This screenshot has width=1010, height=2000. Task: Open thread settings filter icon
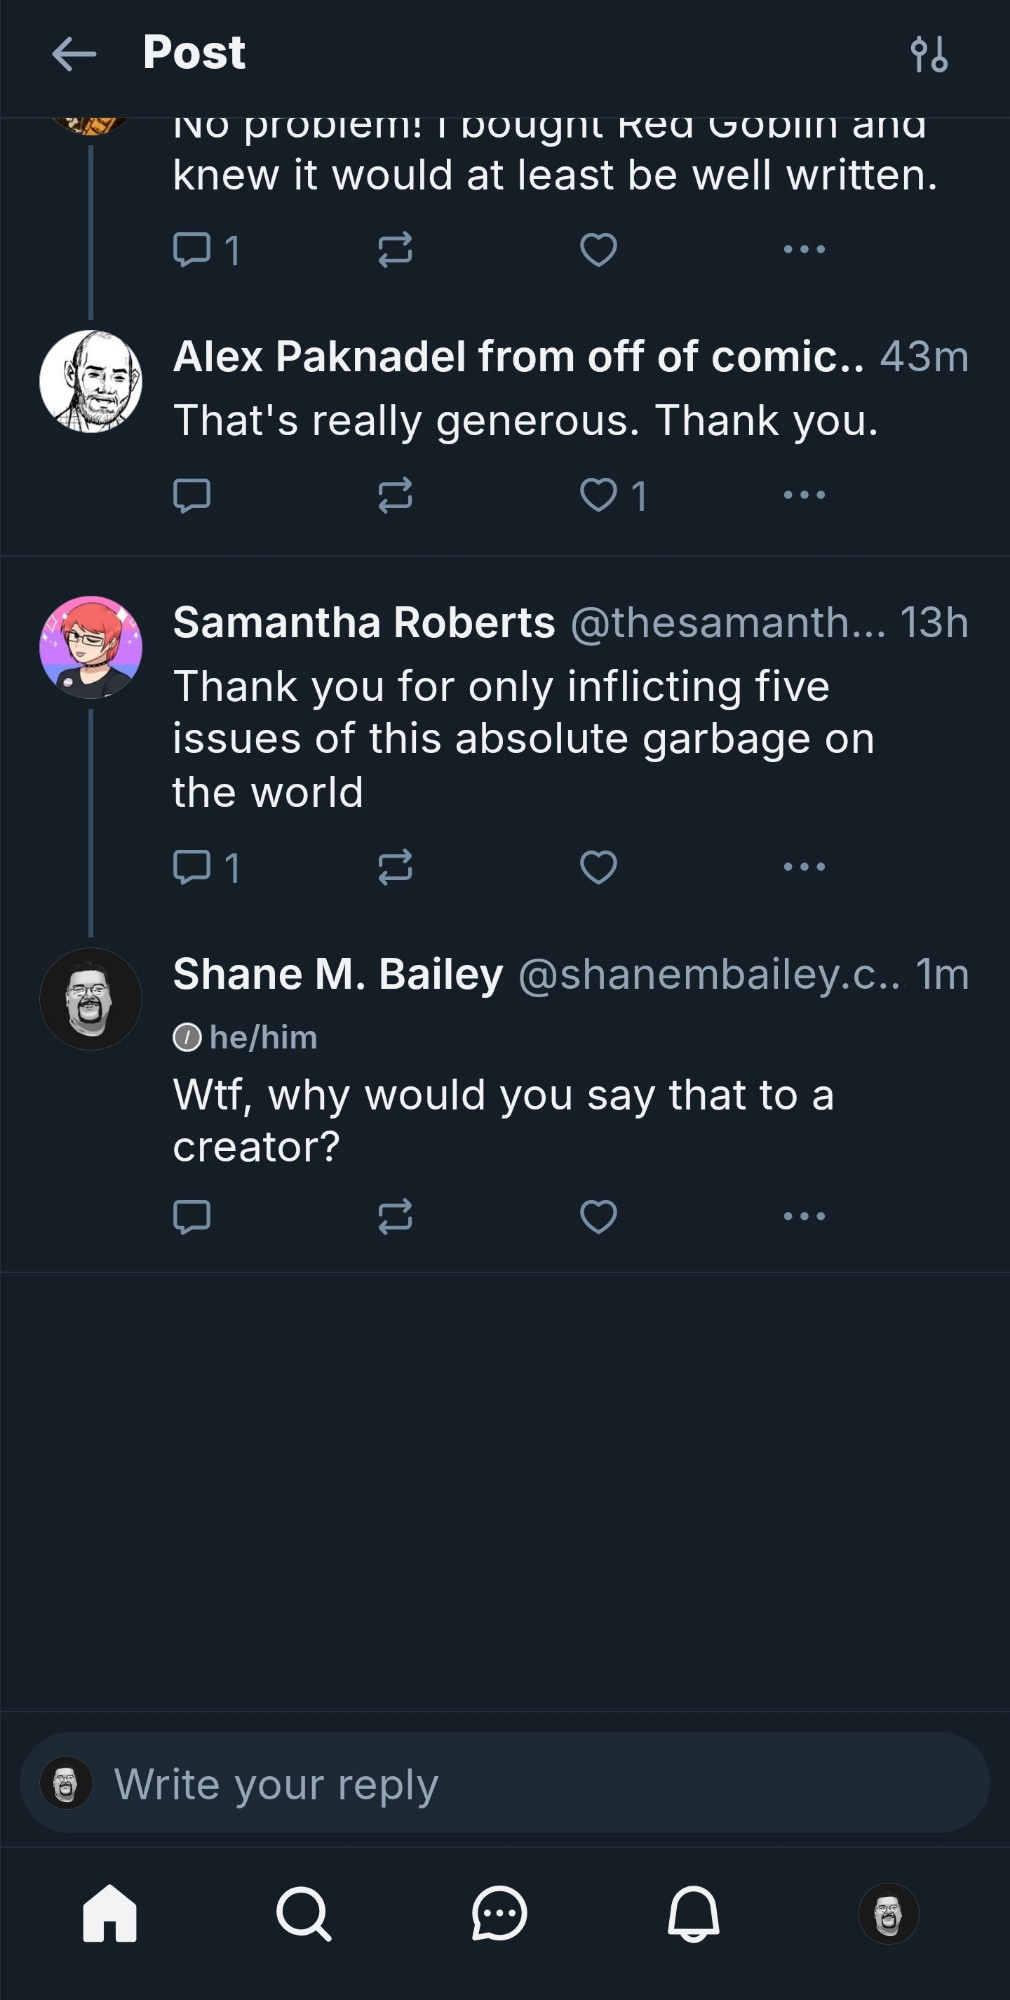pyautogui.click(x=929, y=54)
